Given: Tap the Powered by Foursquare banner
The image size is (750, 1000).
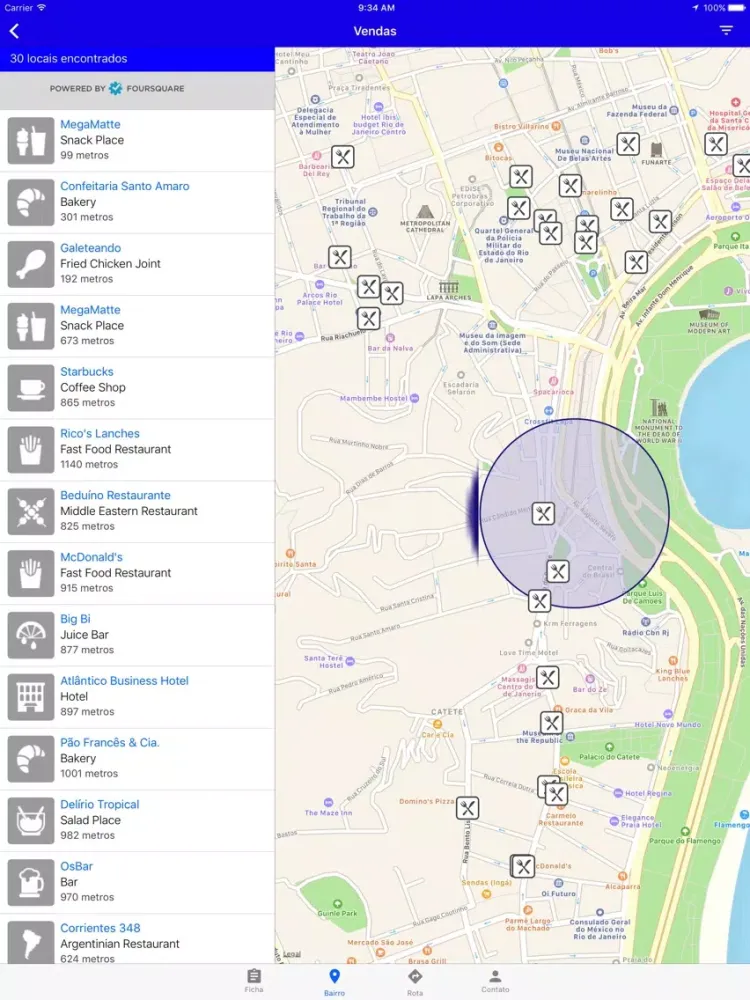Looking at the screenshot, I should click(x=137, y=90).
